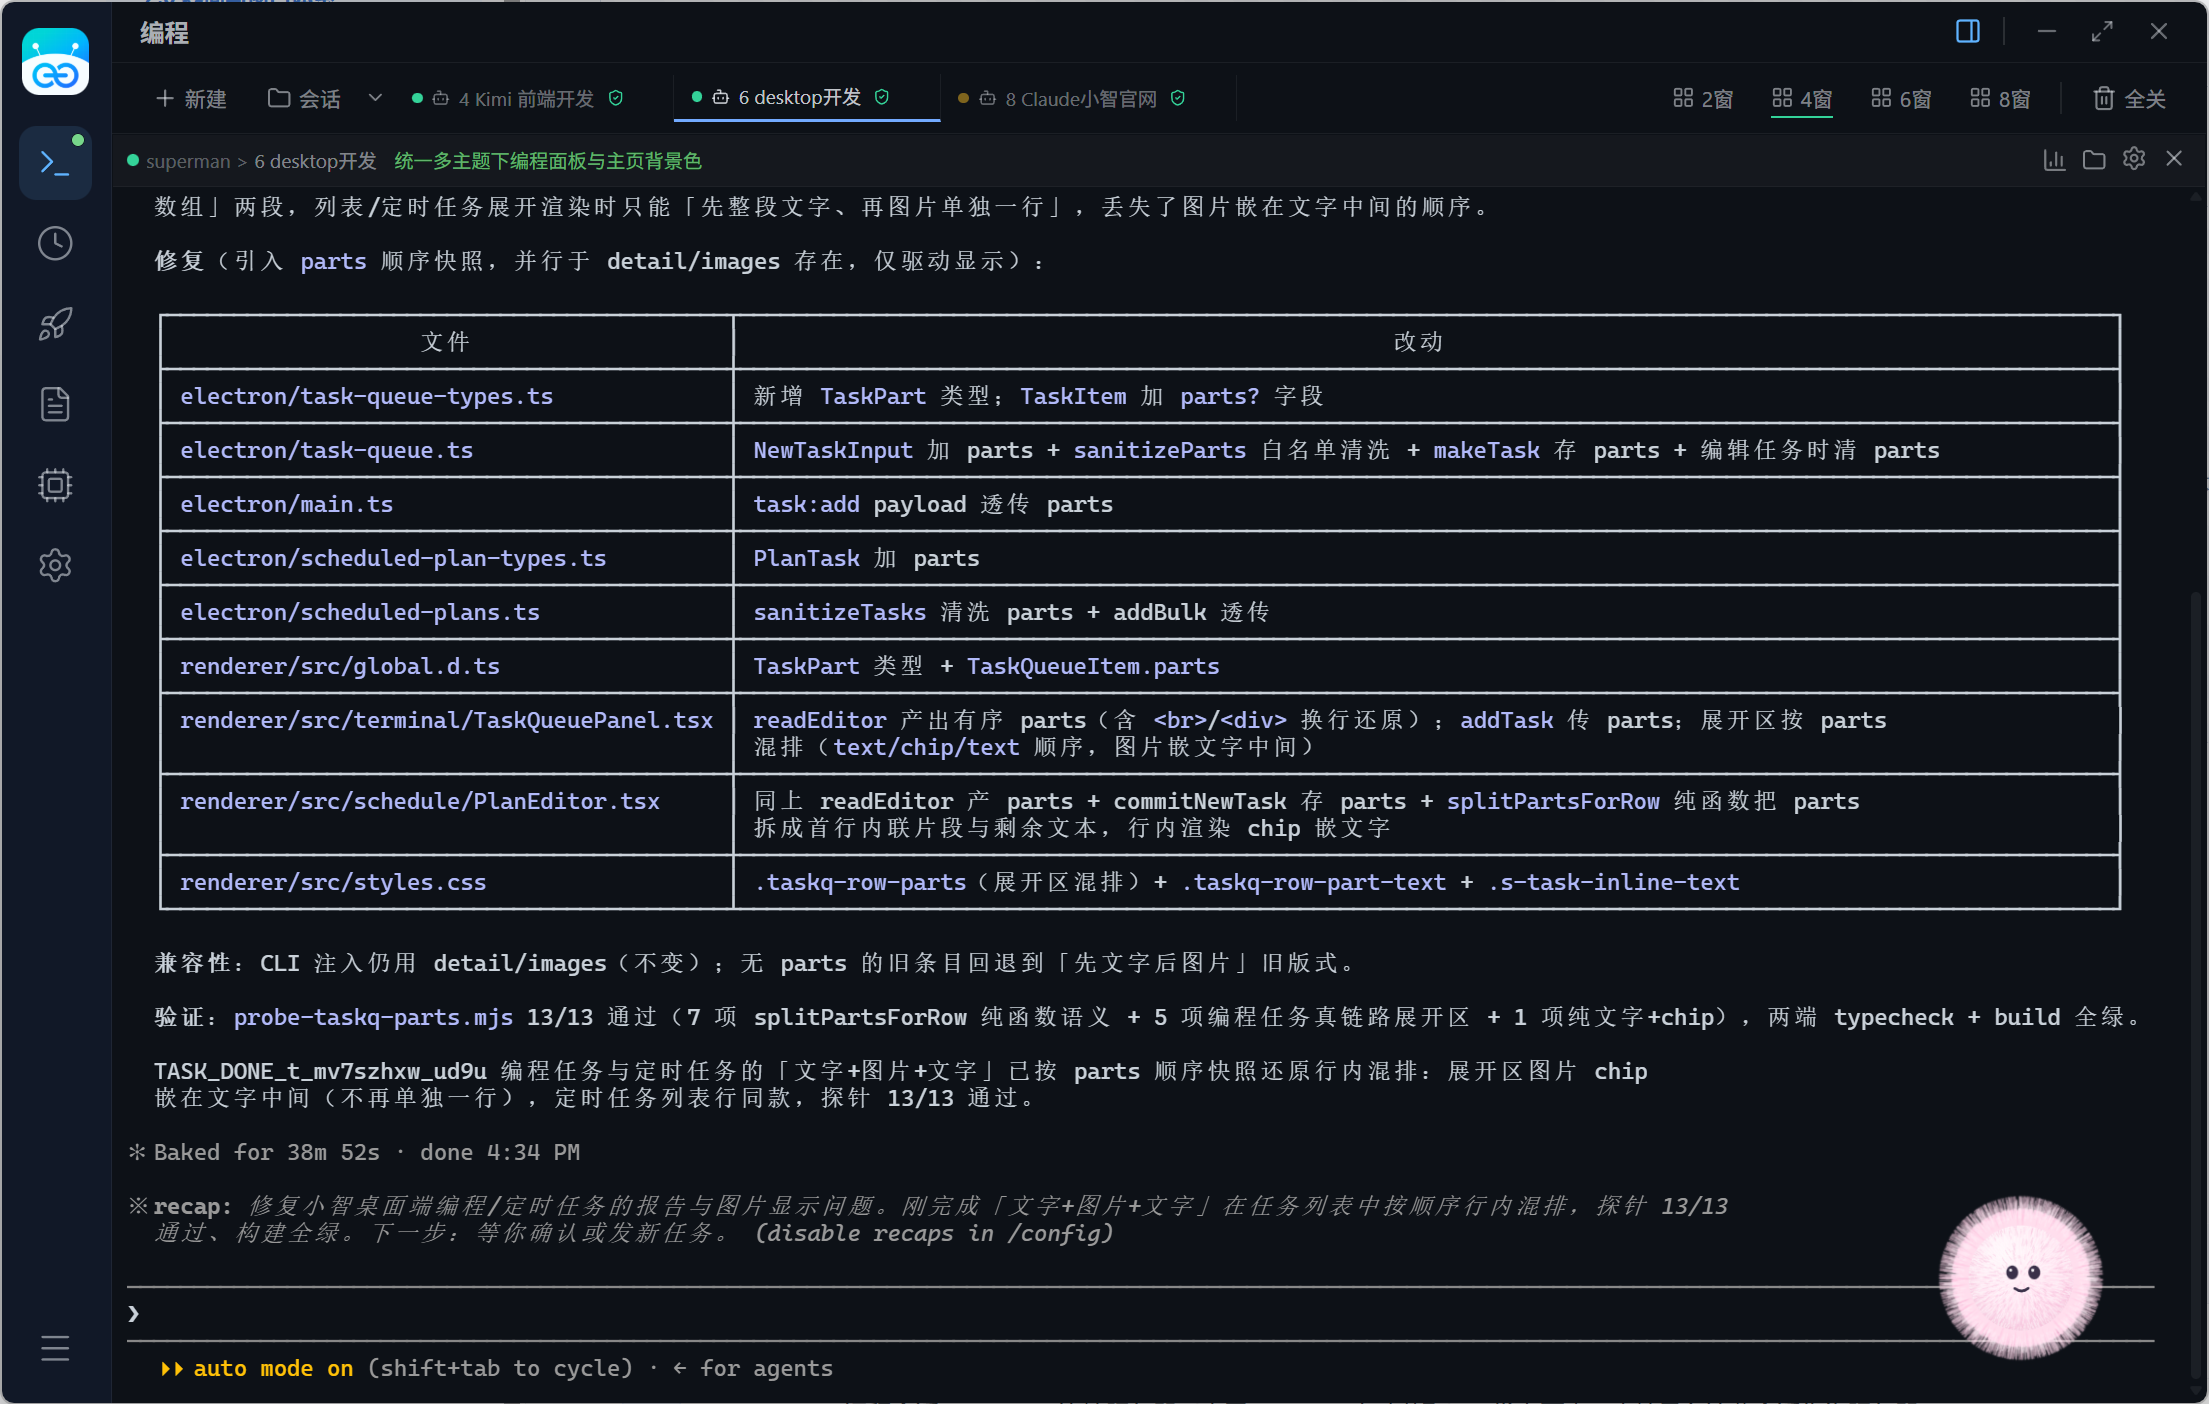Image resolution: width=2209 pixels, height=1404 pixels.
Task: Expand the 会话 dropdown chevron
Action: click(375, 98)
